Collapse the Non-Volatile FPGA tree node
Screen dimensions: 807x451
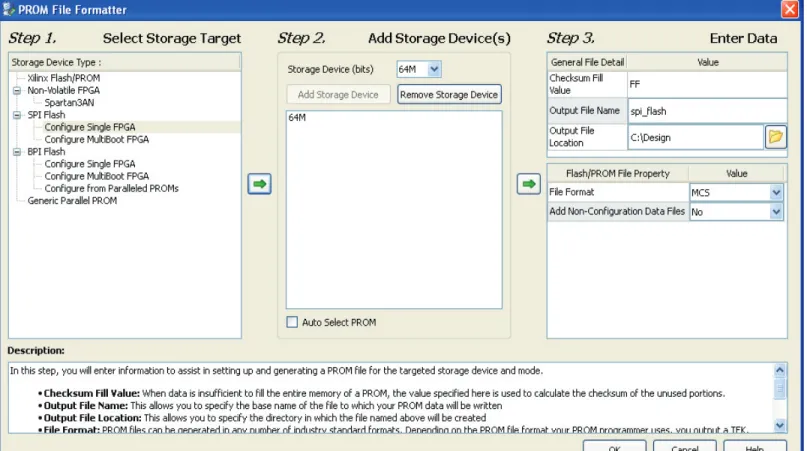(x=17, y=91)
